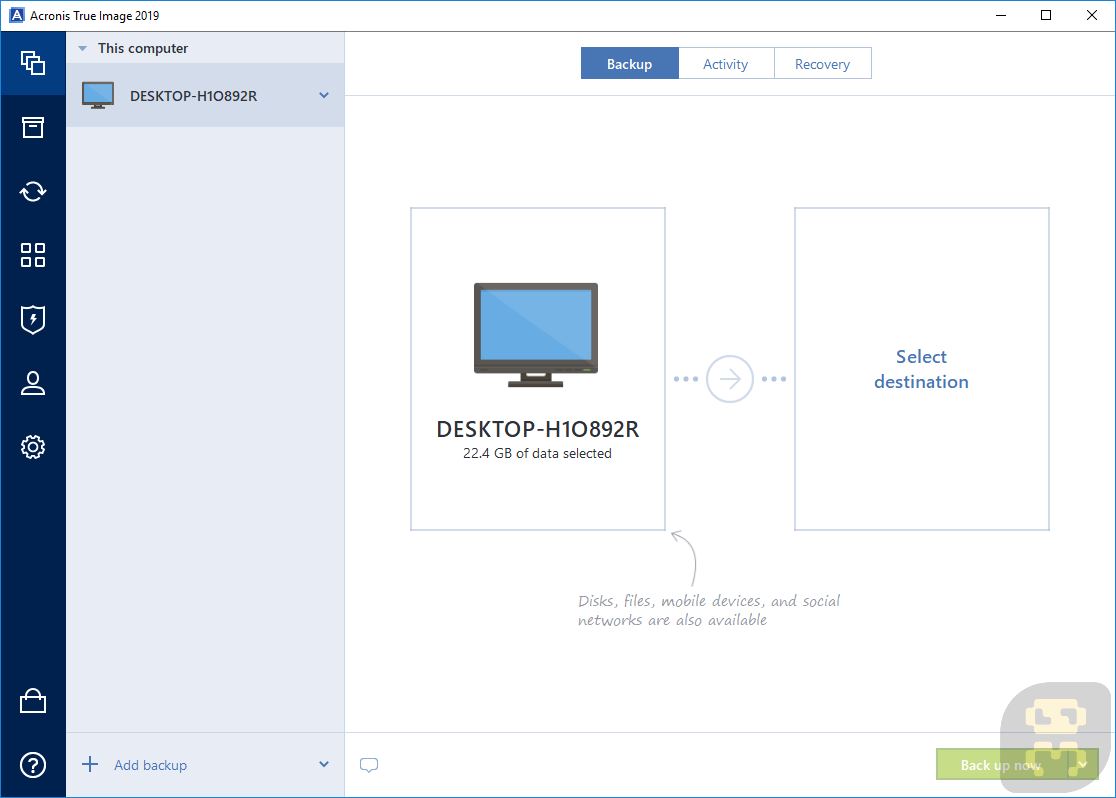1116x798 pixels.
Task: Click the comment bubble icon
Action: (x=369, y=765)
